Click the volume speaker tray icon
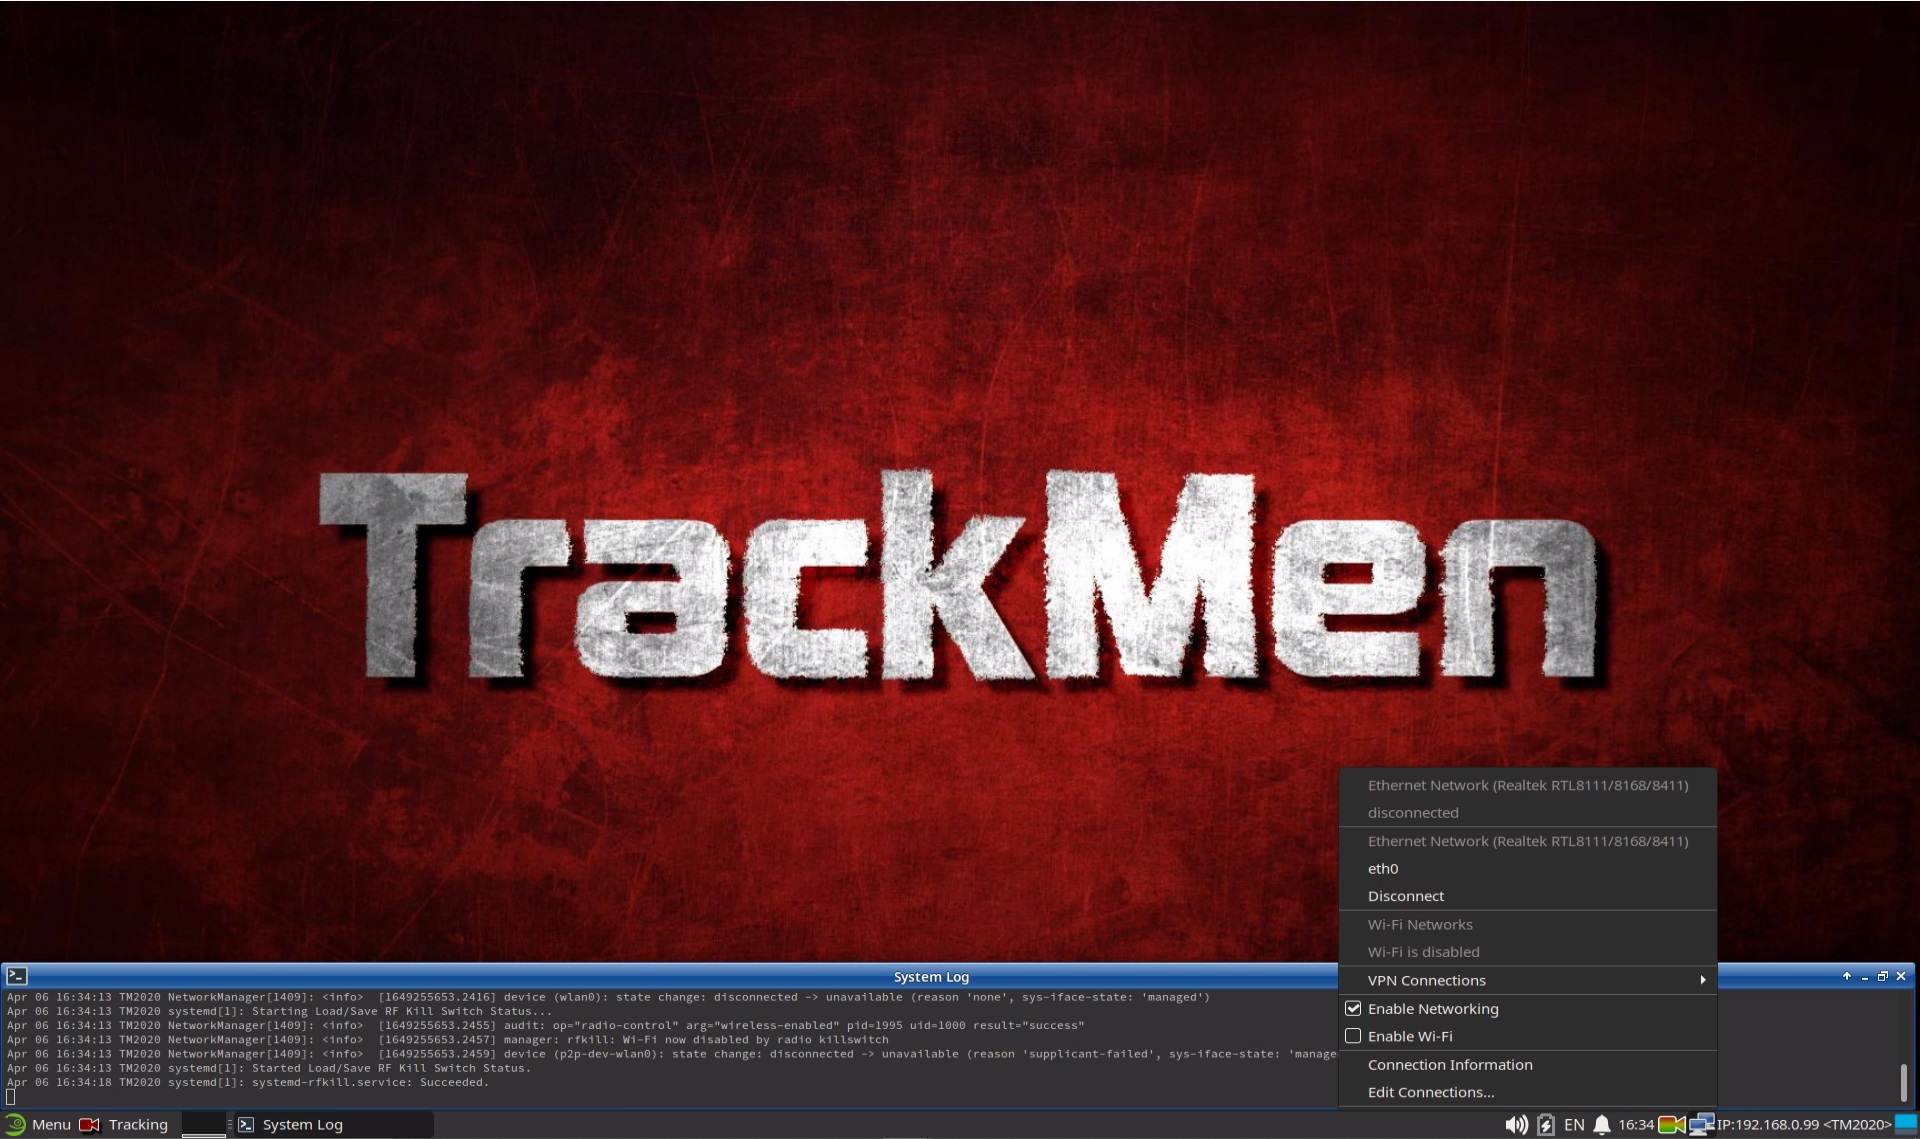This screenshot has height=1139, width=1920. click(x=1516, y=1124)
